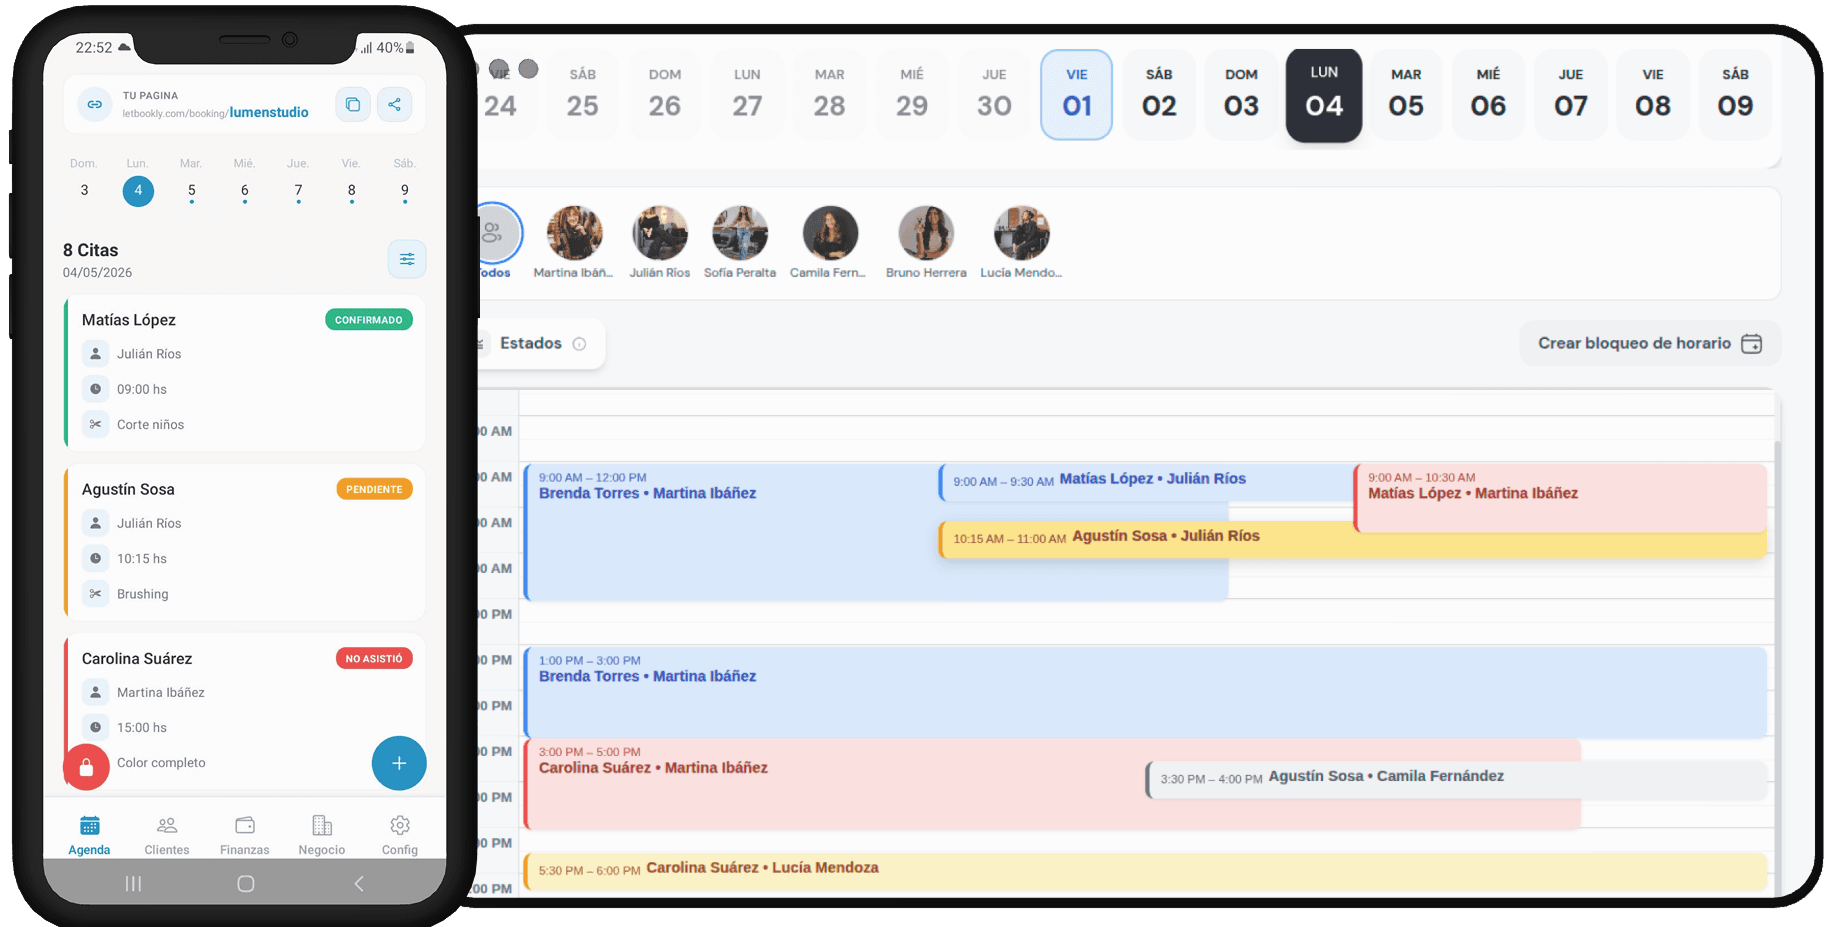Screen dimensions: 1825x927
Task: Select DOM 26 in desktop date strip
Action: click(665, 94)
